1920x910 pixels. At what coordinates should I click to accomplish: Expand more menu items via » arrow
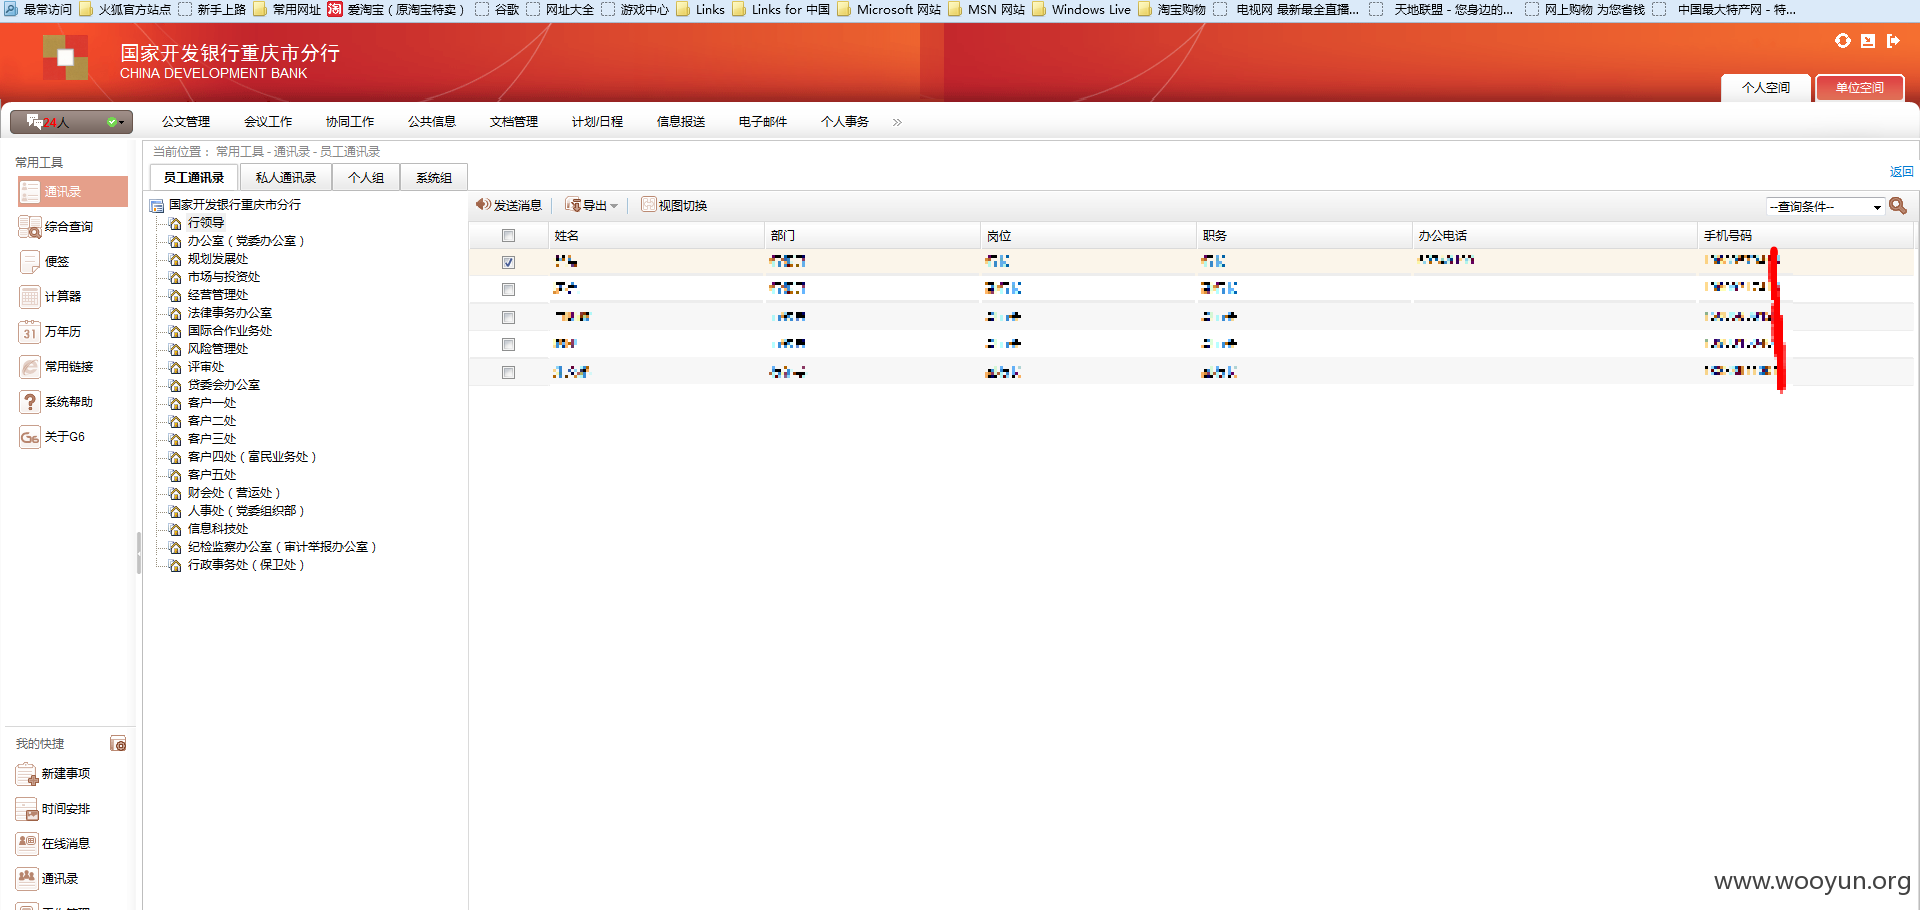[897, 122]
